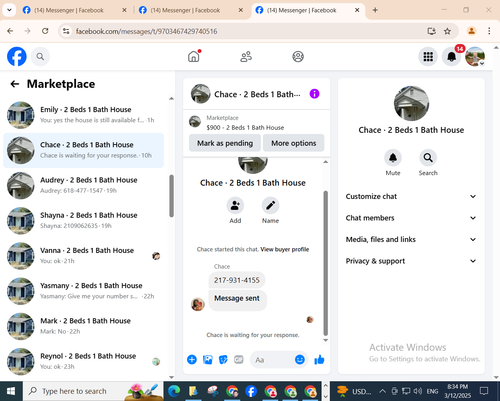Viewport: 500px width, 401px height.
Task: Open Vanna 2 Beds 1 Bath House chat
Action: tap(83, 256)
